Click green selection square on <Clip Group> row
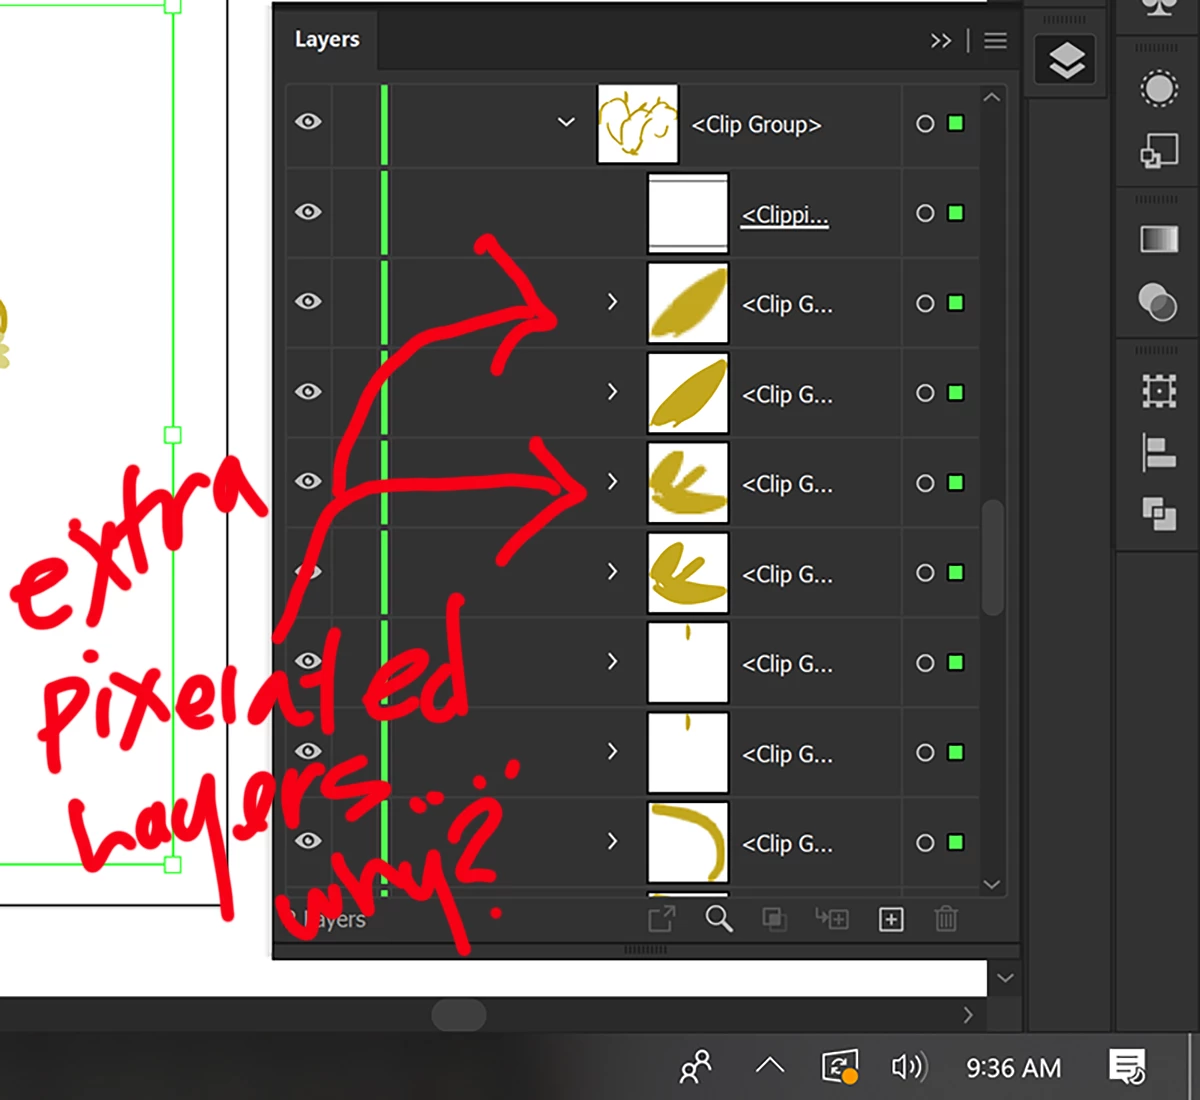Screen dimensions: 1200x1100 (x=956, y=123)
